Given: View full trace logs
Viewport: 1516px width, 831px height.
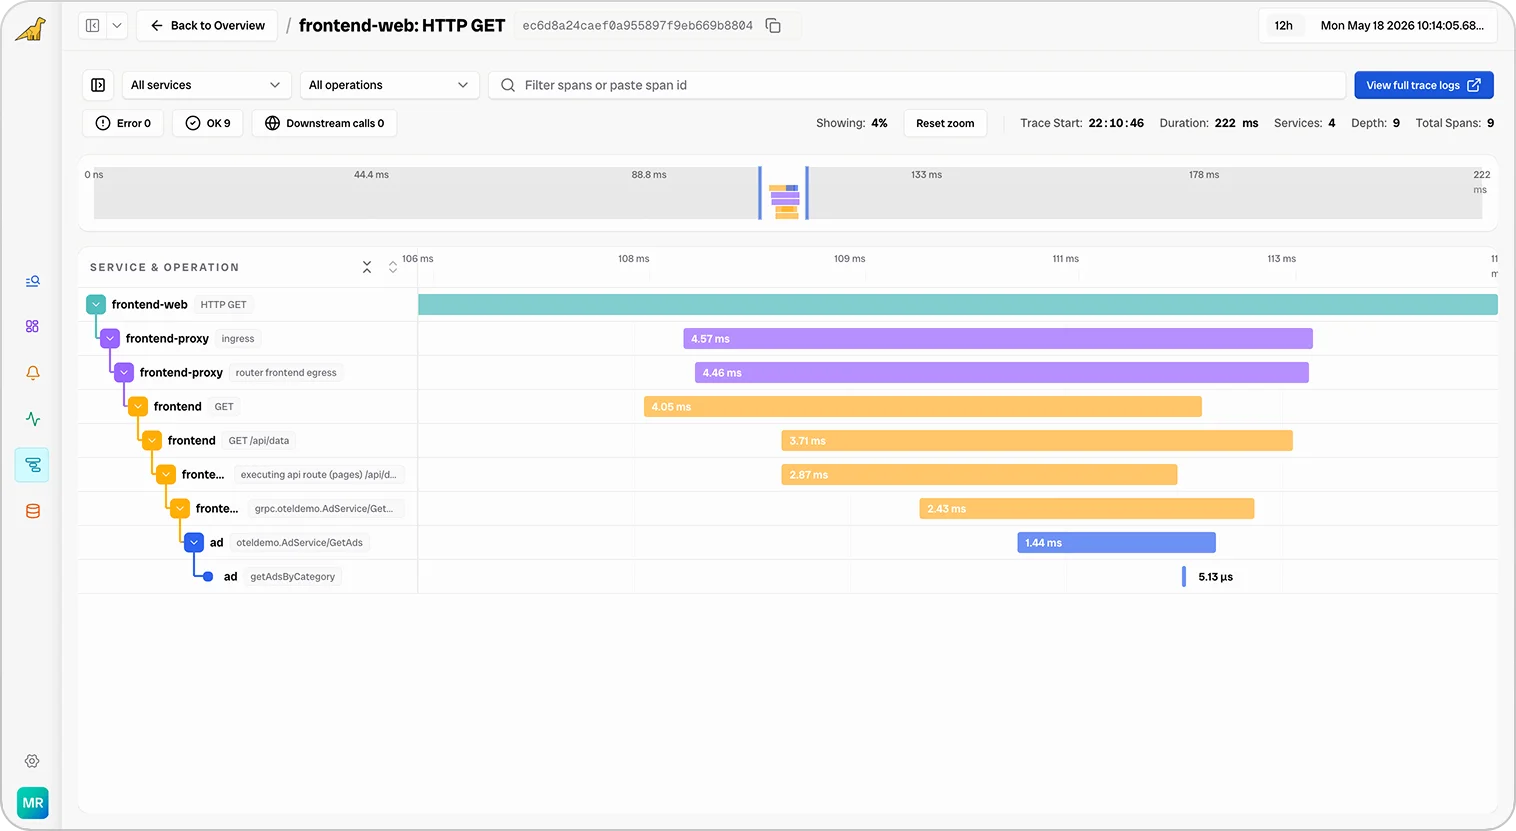Looking at the screenshot, I should pos(1424,85).
